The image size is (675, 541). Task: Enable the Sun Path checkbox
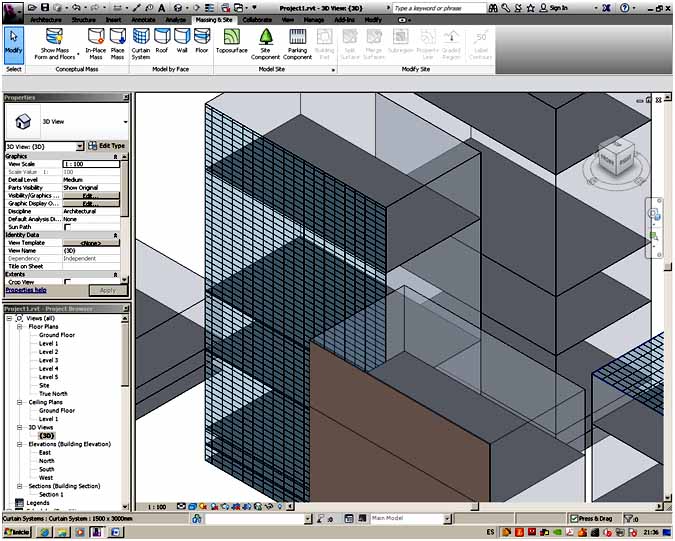(x=68, y=227)
